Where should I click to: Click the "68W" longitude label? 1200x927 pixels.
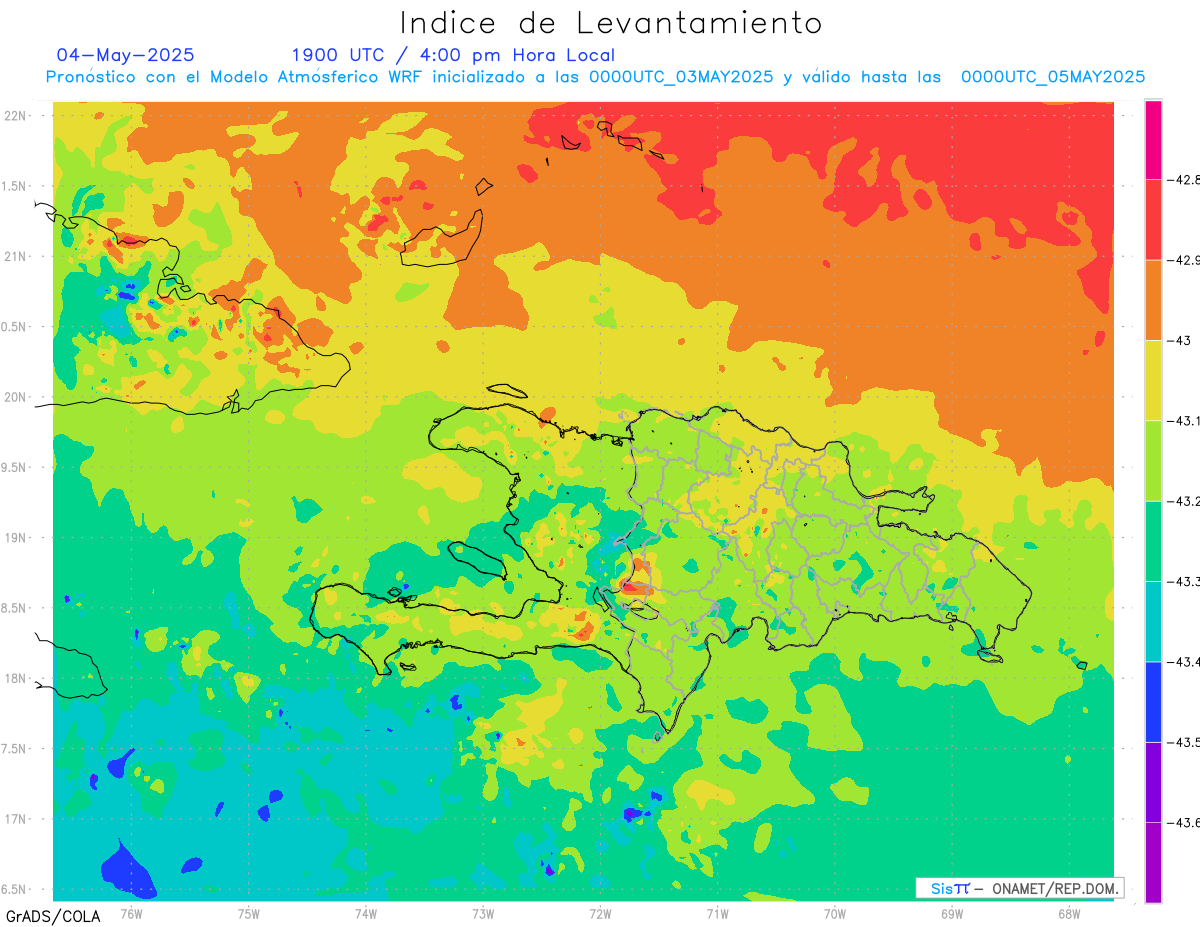coord(1069,913)
